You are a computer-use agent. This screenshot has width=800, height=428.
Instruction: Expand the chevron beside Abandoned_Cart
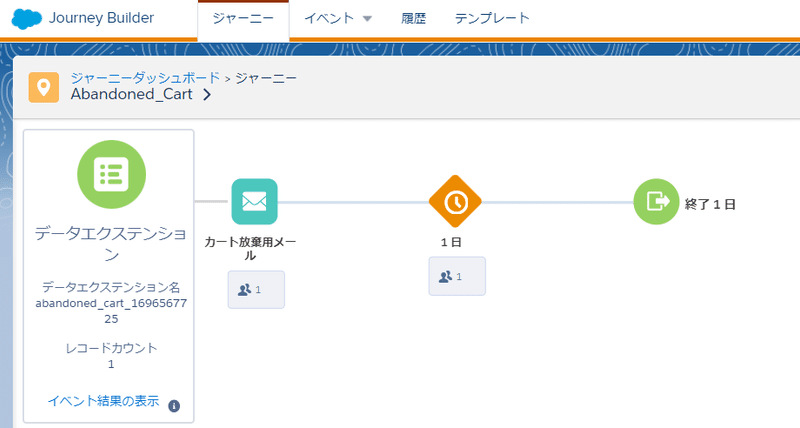point(207,94)
